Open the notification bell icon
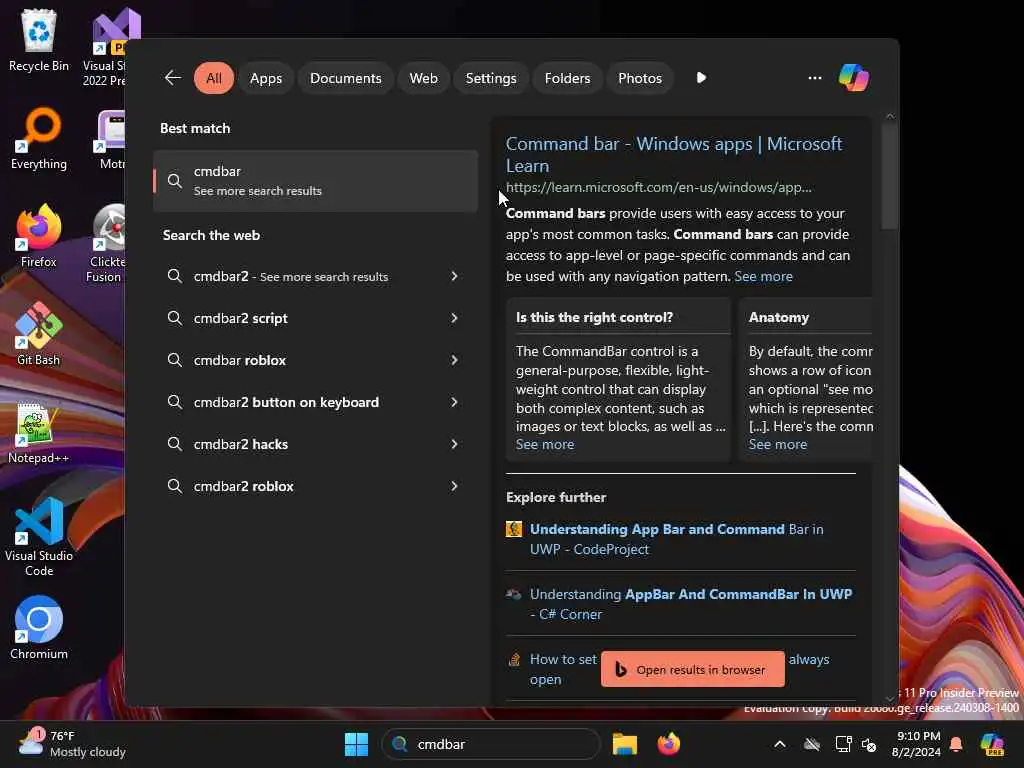This screenshot has width=1024, height=768. click(x=956, y=744)
